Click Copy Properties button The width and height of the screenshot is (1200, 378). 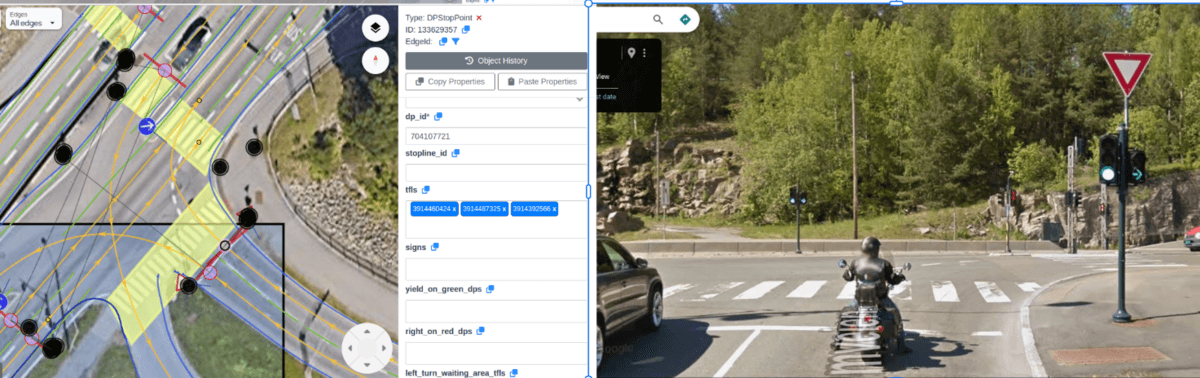[x=450, y=82]
